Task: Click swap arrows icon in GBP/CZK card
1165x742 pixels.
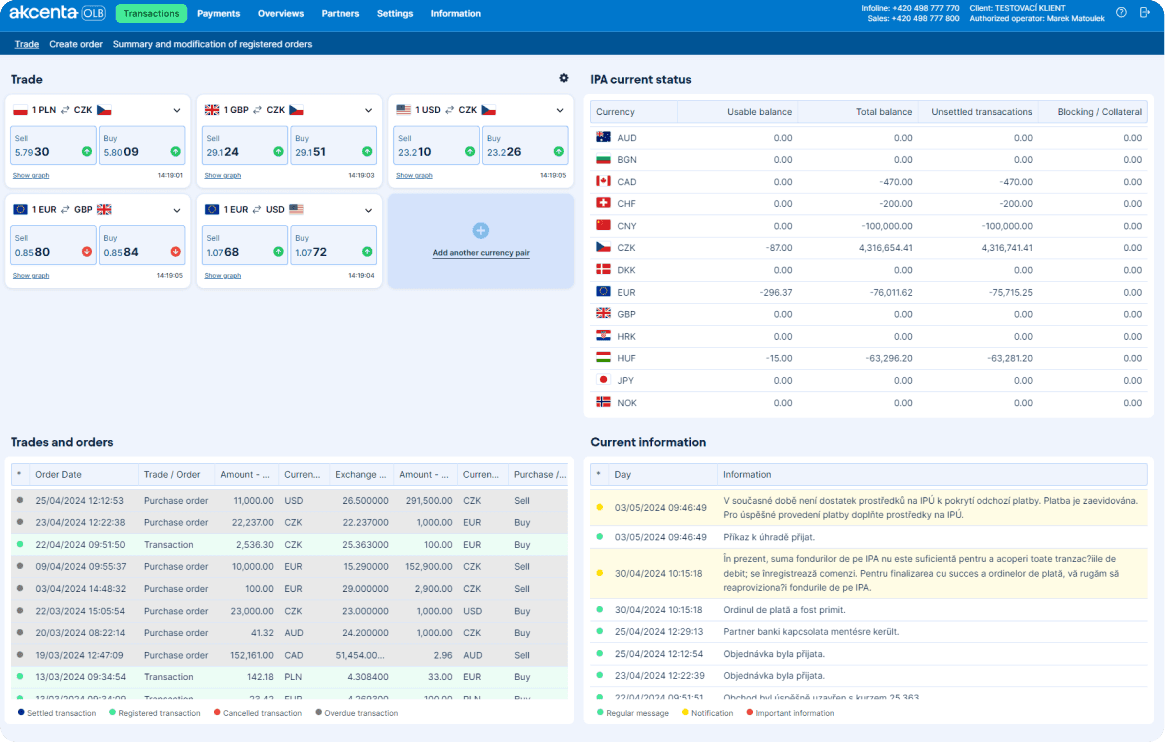Action: (x=258, y=110)
